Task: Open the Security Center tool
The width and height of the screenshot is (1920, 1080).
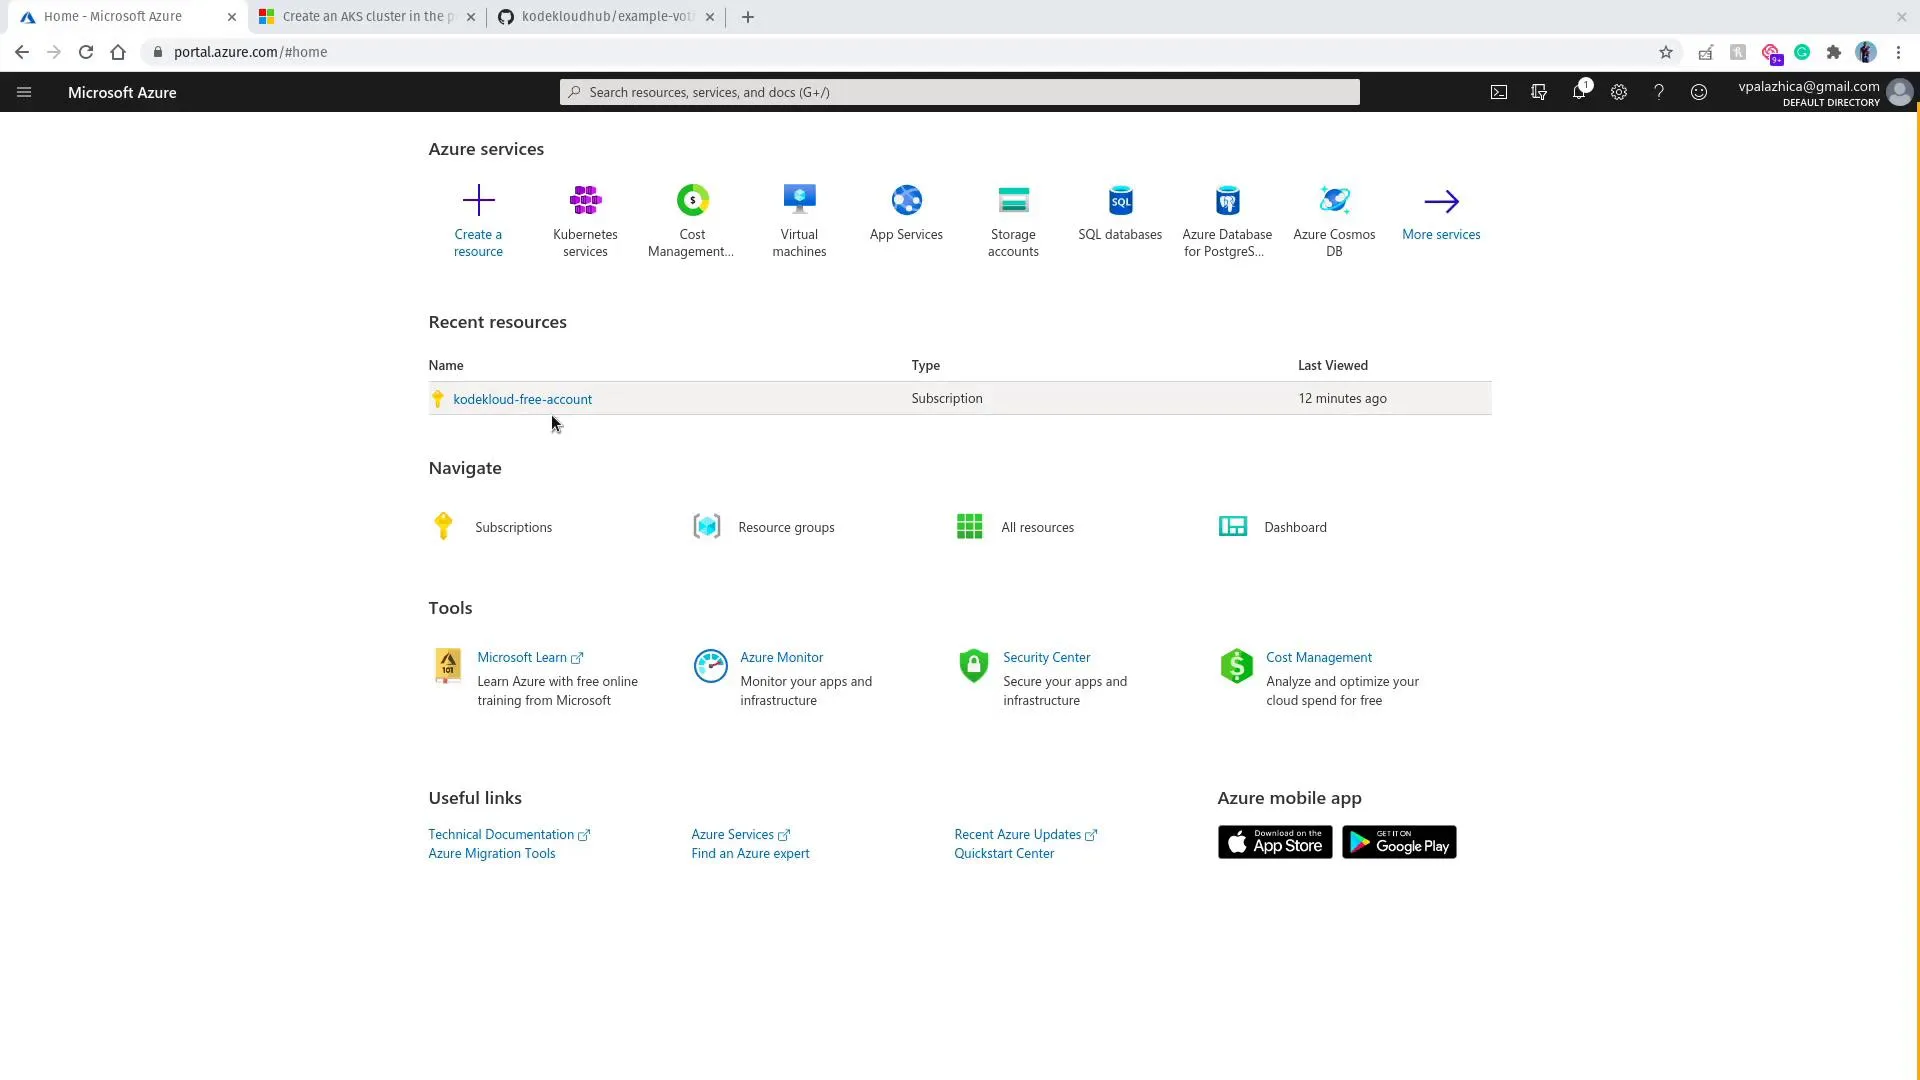Action: (x=1047, y=657)
